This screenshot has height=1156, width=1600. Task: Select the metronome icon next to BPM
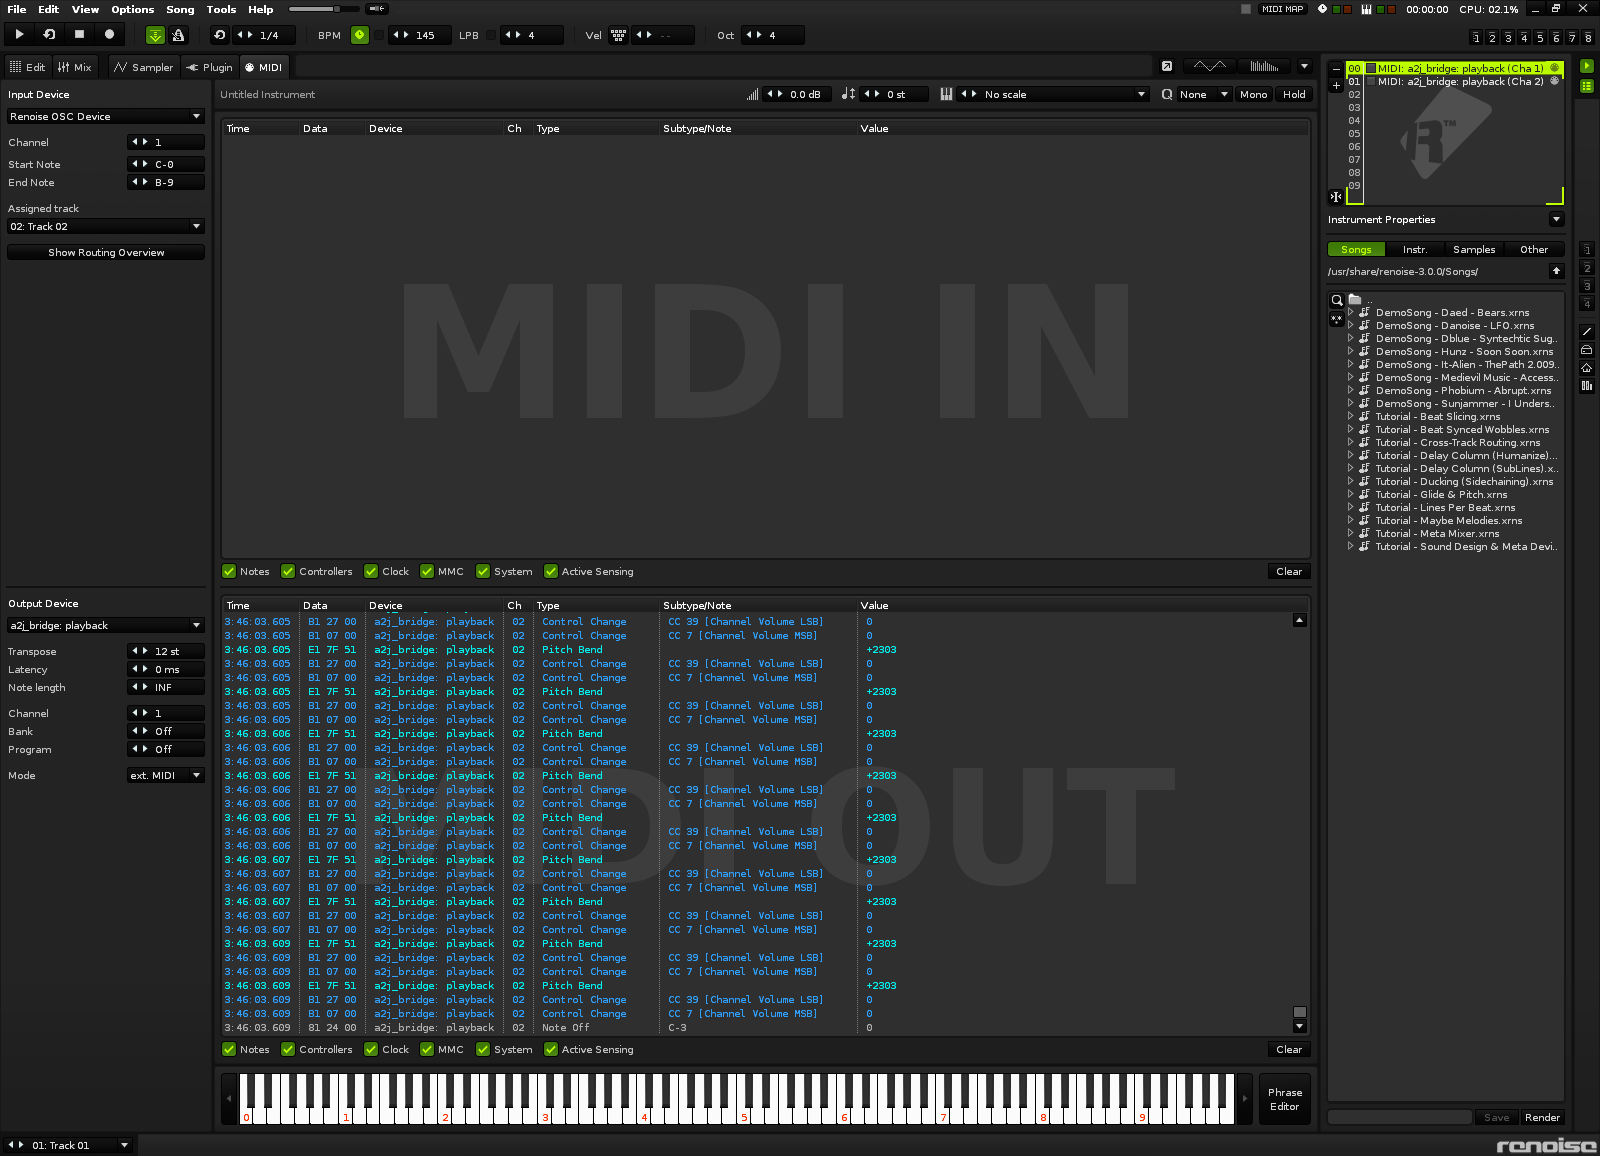pyautogui.click(x=360, y=34)
